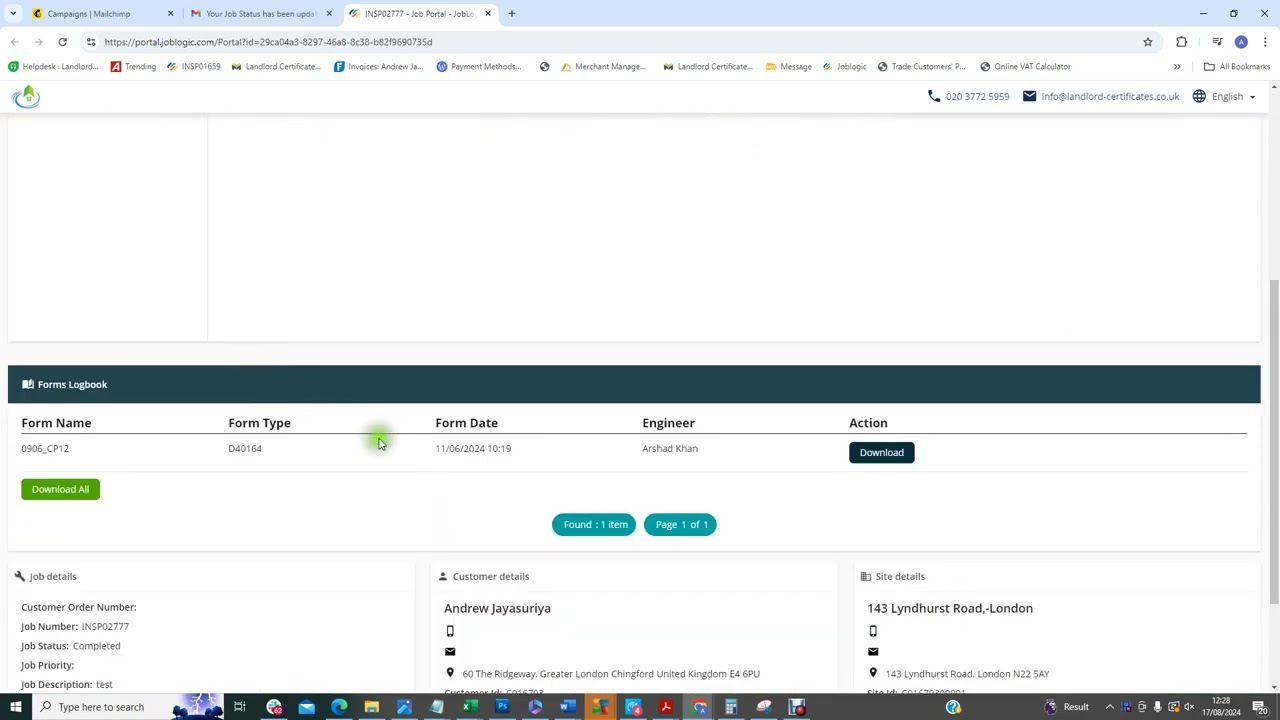Open Photoshop from the Windows taskbar
The height and width of the screenshot is (720, 1280).
click(x=502, y=707)
